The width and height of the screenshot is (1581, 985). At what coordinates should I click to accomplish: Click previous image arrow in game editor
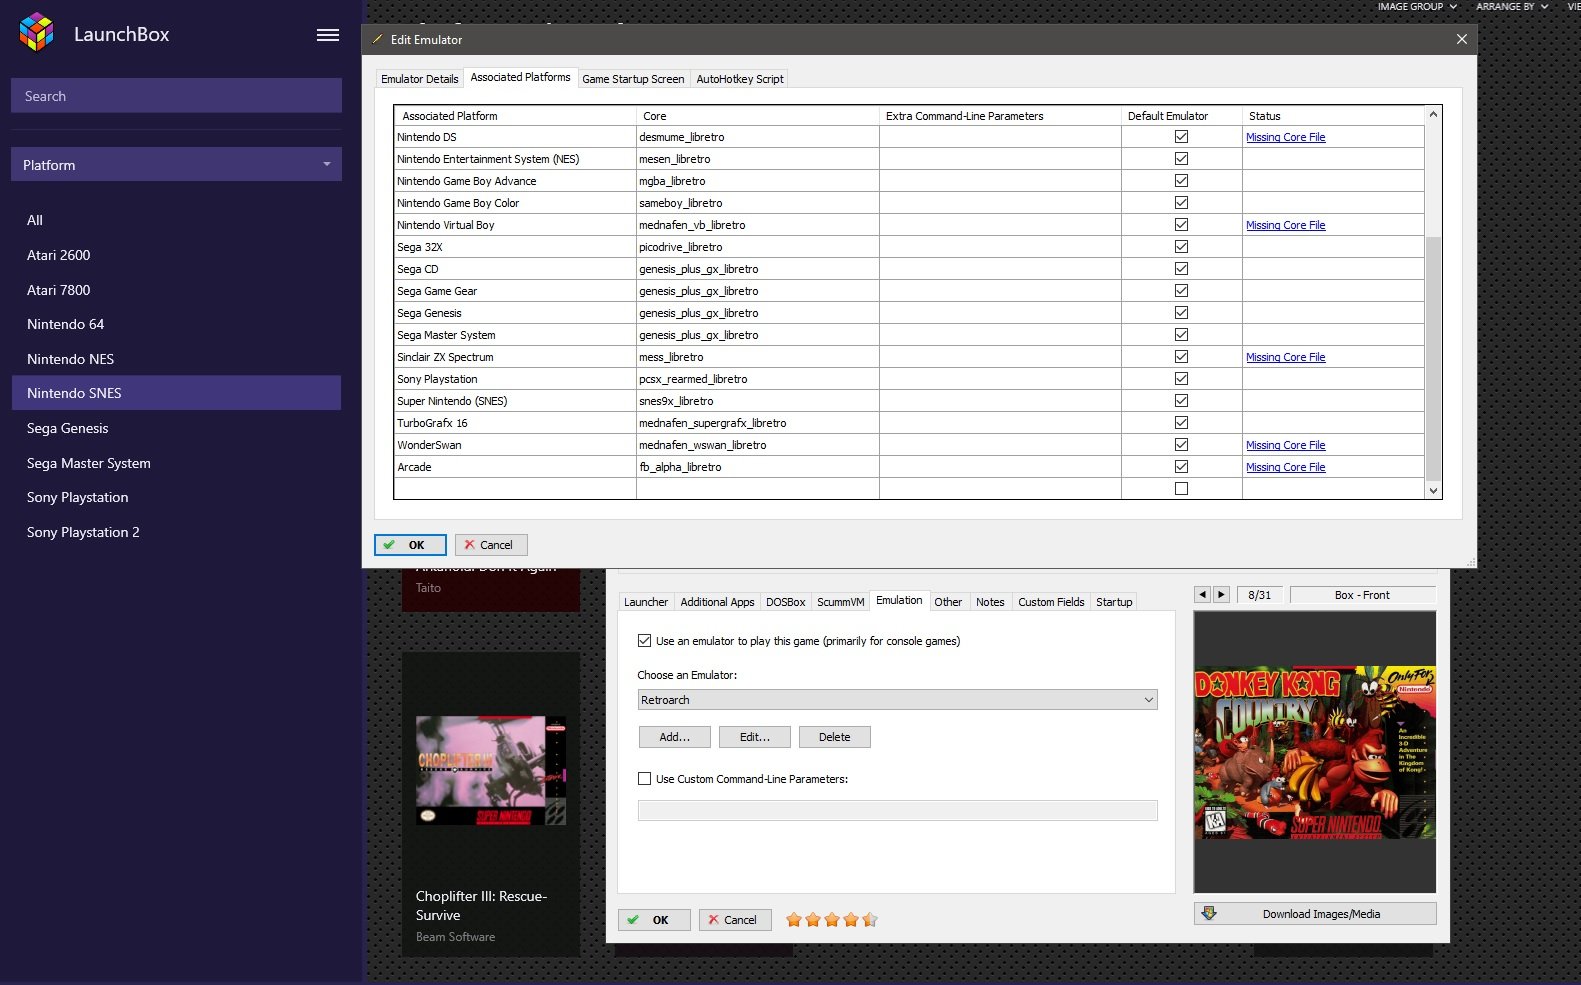click(1202, 595)
